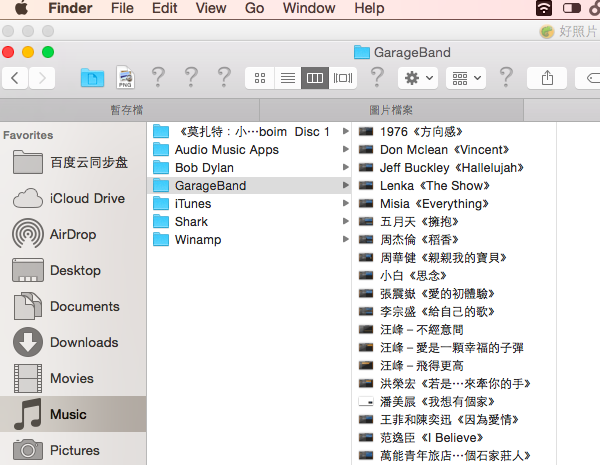Screen dimensions: 600x465
Task: Open the Help menu
Action: 369,8
